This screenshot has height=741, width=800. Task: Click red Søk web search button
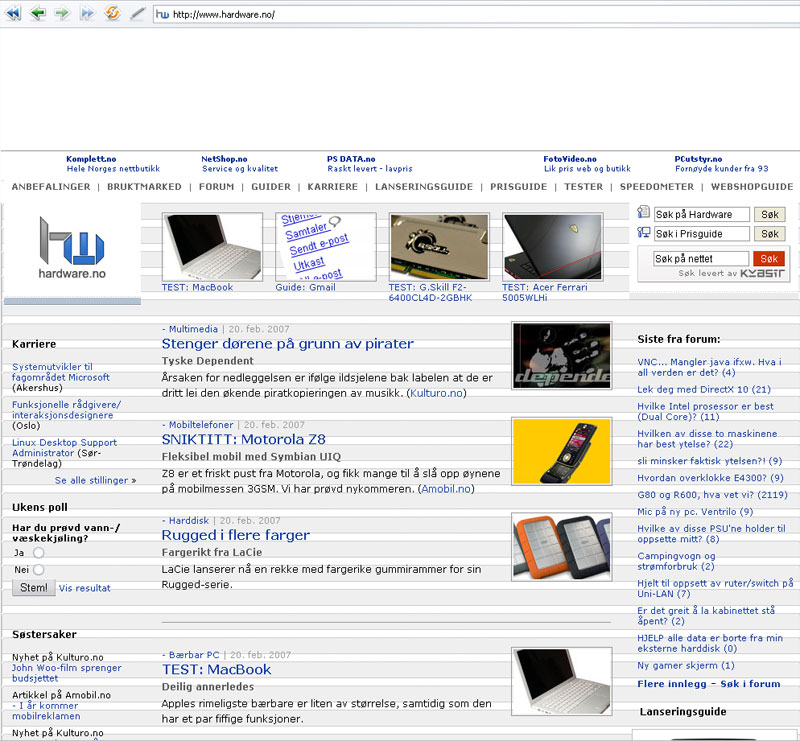pos(769,258)
